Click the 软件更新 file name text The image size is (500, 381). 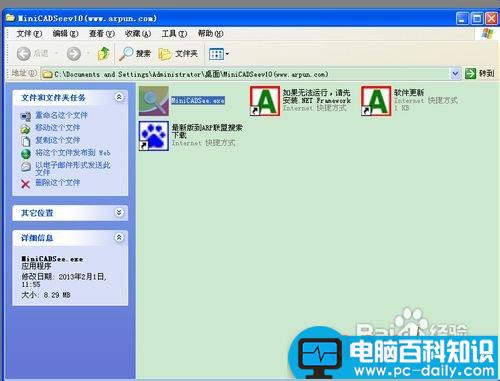409,92
